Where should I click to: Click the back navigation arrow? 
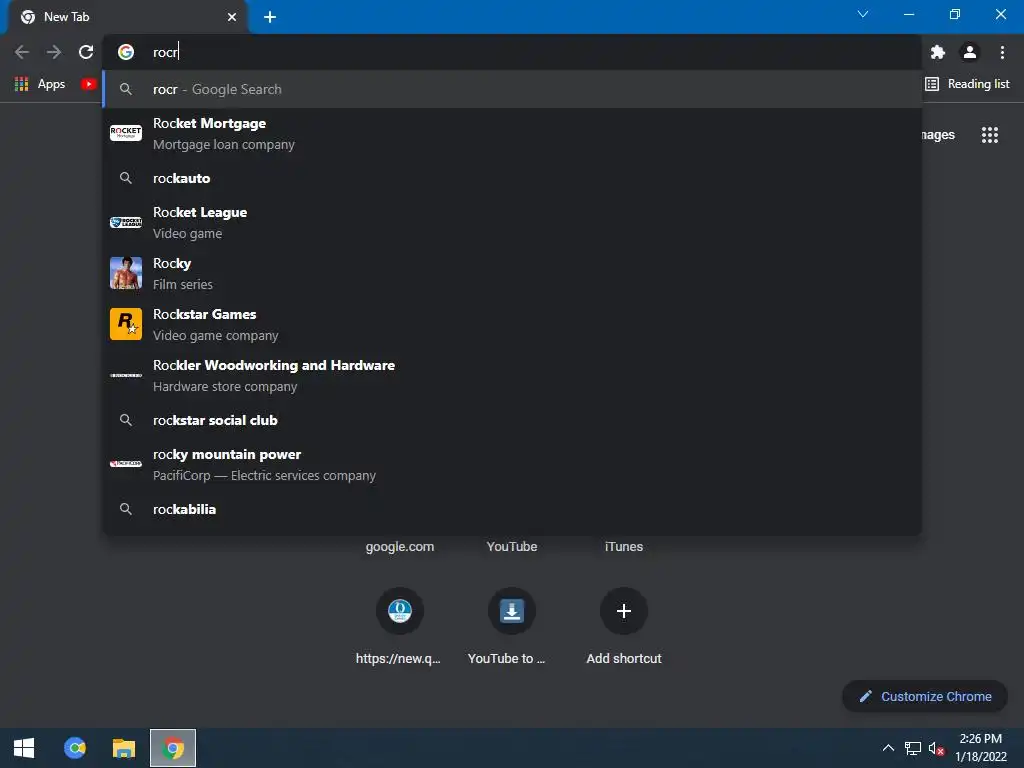coord(22,52)
